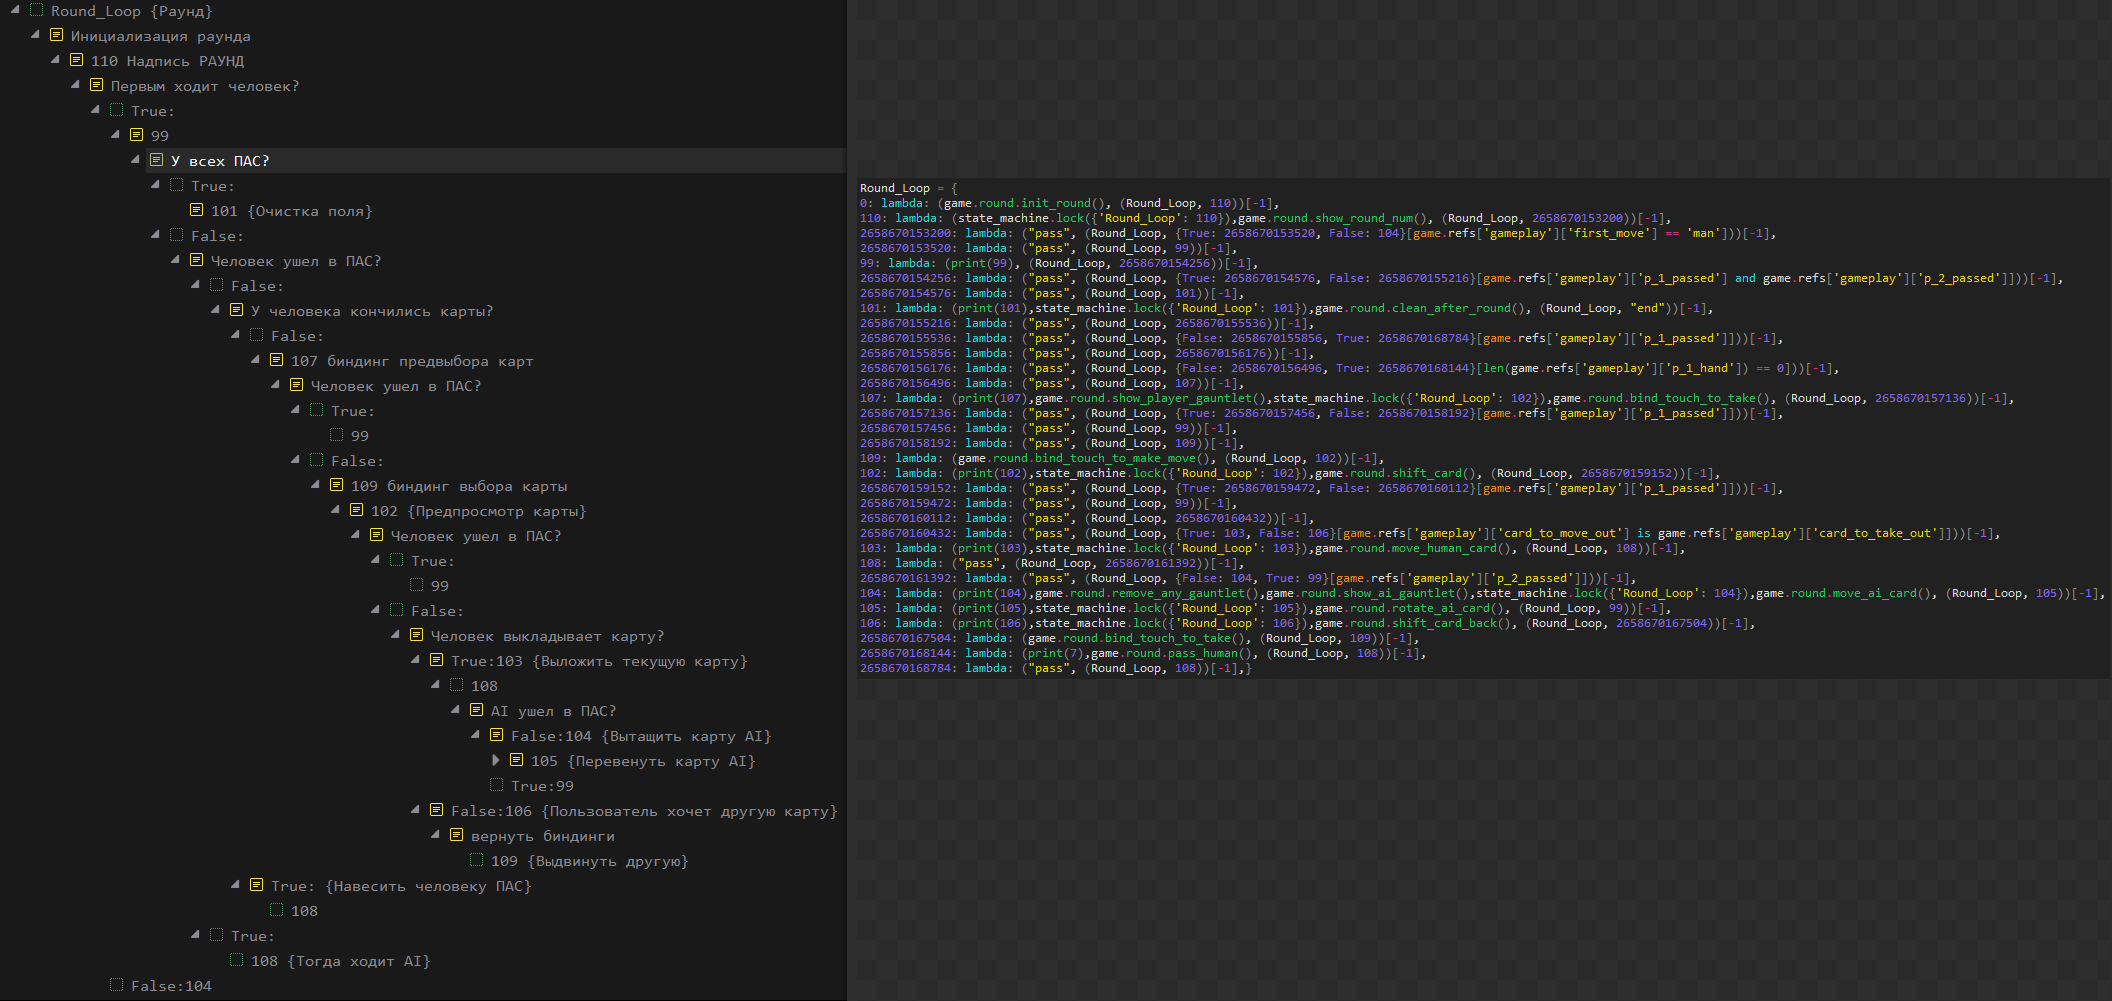The width and height of the screenshot is (2112, 1001).
Task: Click note icon beside Человек выкладывает карту?
Action: point(417,635)
